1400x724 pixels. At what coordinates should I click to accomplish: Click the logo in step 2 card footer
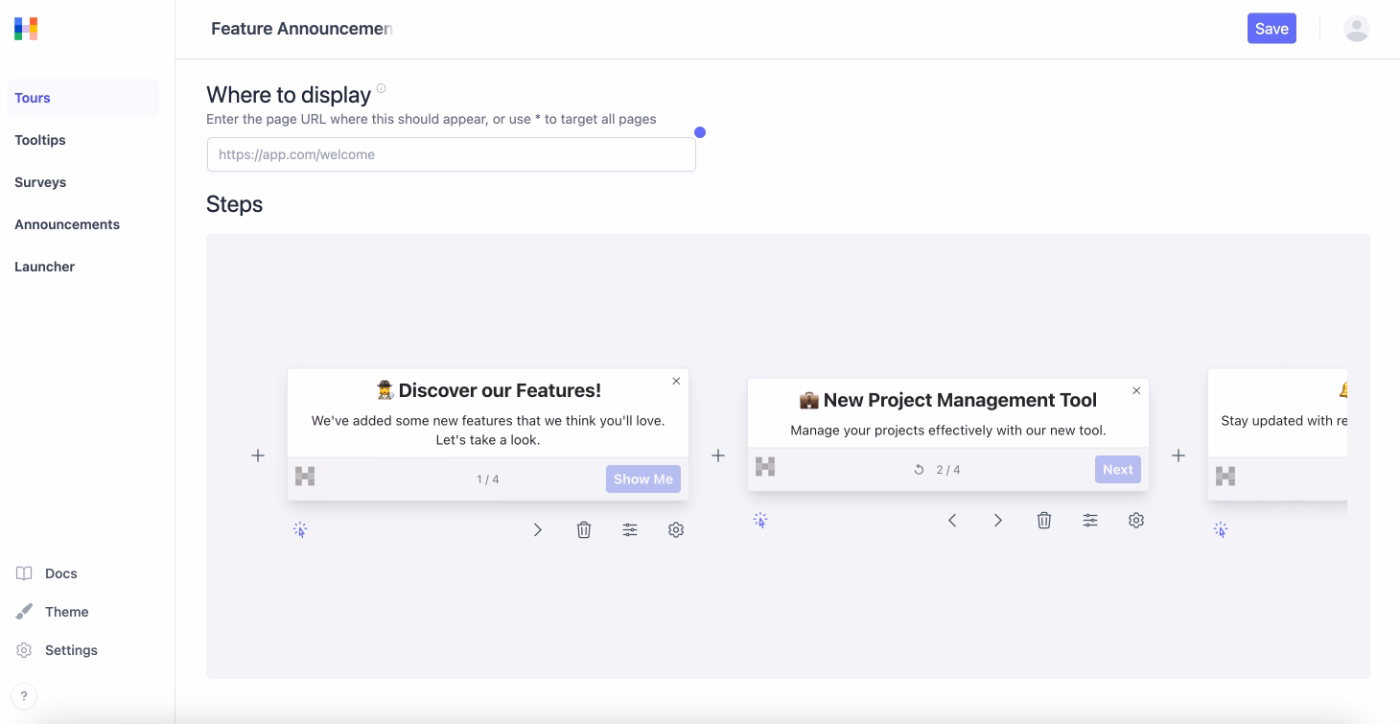(x=765, y=466)
